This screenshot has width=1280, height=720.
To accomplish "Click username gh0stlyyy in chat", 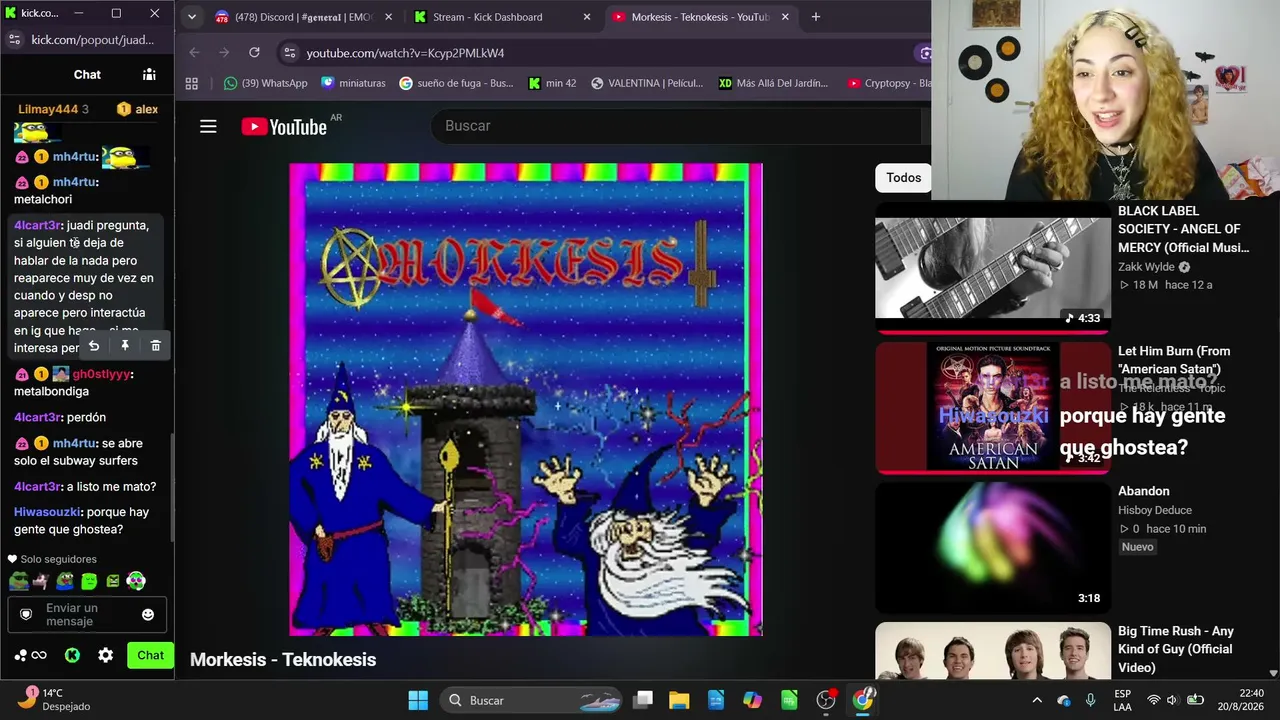I will click(x=102, y=374).
